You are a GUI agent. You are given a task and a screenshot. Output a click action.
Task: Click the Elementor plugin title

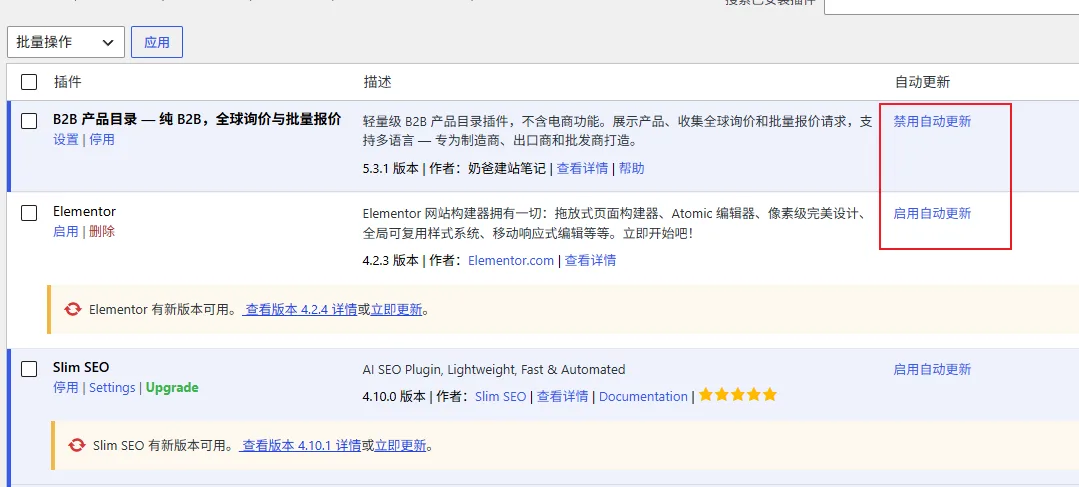(x=85, y=211)
